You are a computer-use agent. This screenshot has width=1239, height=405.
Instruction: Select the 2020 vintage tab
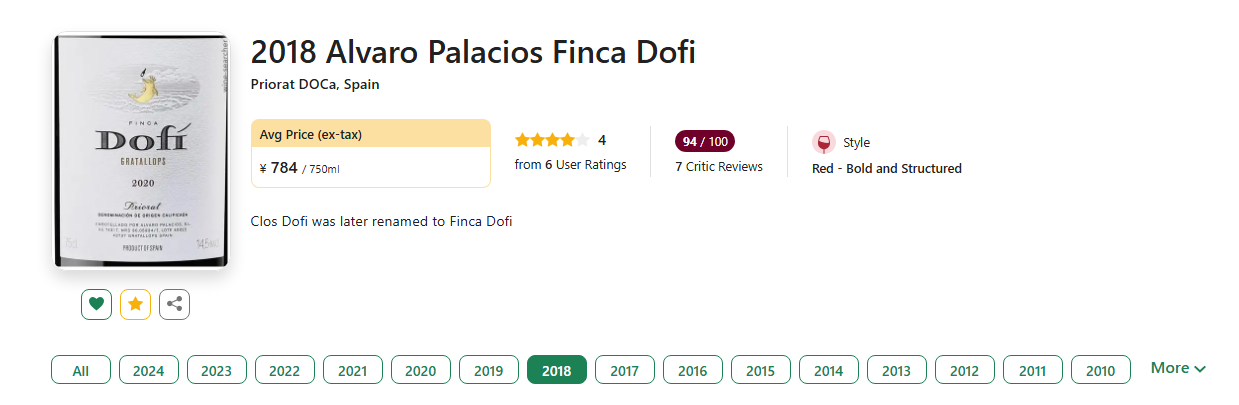tap(421, 370)
